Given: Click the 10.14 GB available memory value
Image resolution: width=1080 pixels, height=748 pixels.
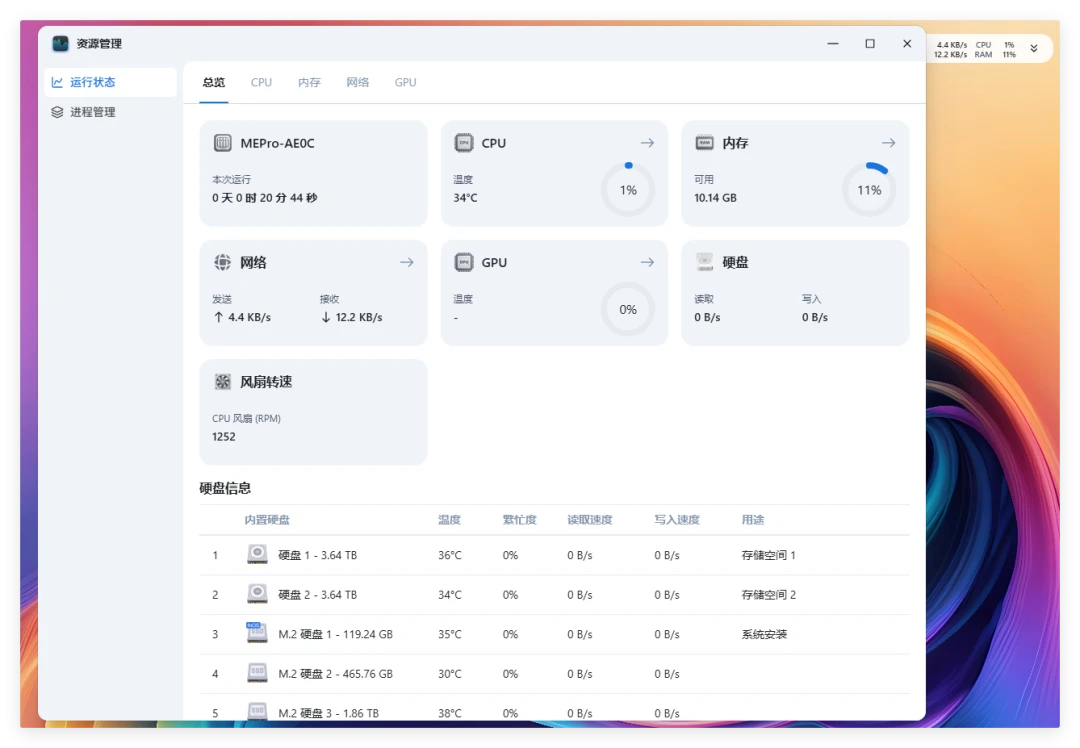Looking at the screenshot, I should 715,198.
